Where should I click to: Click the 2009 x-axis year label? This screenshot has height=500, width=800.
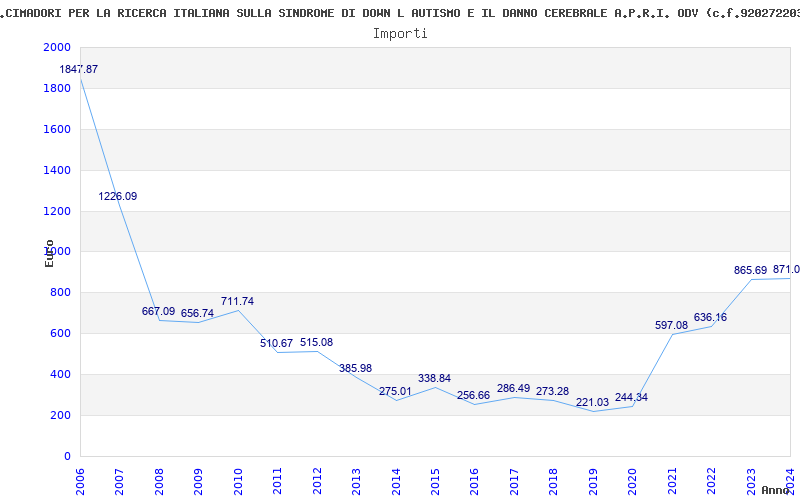coord(198,482)
